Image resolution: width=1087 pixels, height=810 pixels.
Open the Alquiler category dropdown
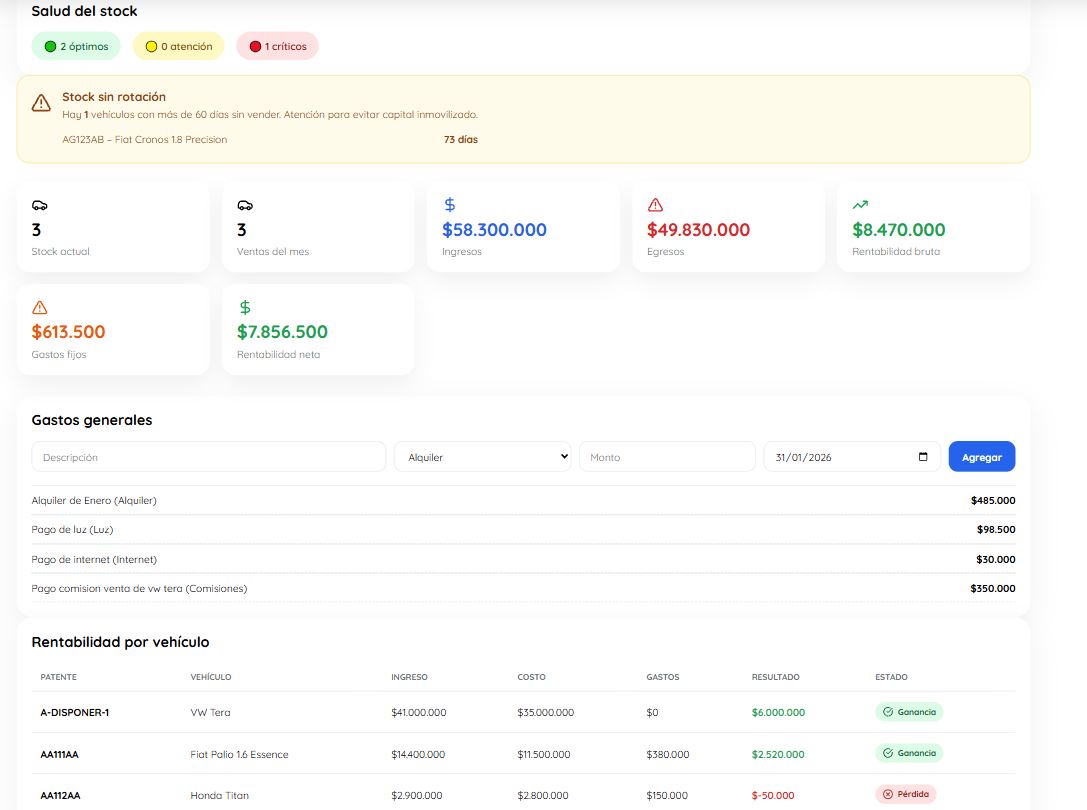(x=482, y=456)
